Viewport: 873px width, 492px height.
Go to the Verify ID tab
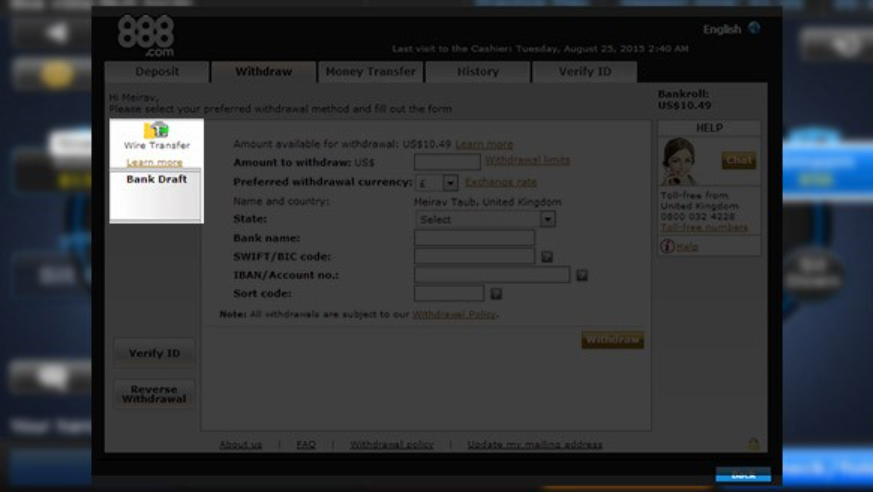(585, 72)
